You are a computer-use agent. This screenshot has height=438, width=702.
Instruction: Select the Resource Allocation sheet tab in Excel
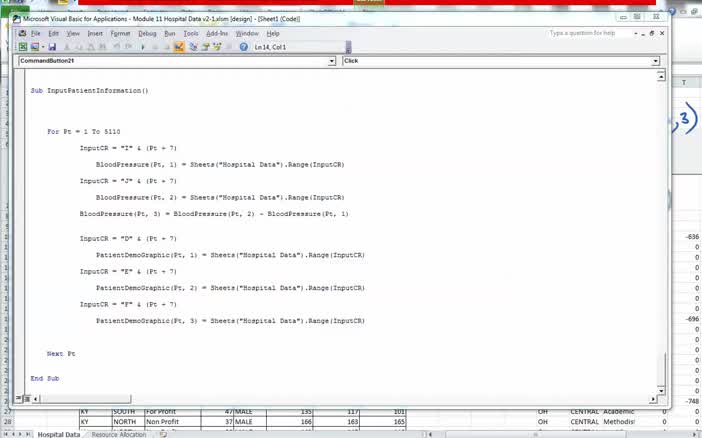[x=119, y=434]
